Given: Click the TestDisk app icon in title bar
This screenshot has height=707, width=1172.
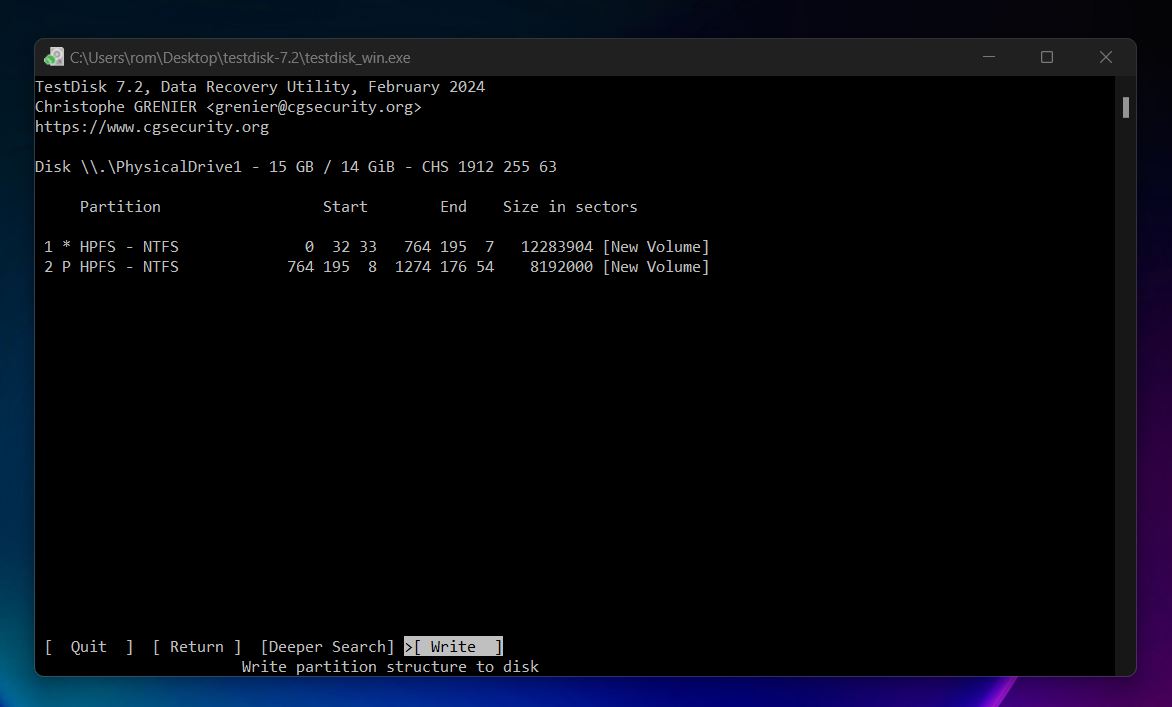Looking at the screenshot, I should pyautogui.click(x=54, y=58).
